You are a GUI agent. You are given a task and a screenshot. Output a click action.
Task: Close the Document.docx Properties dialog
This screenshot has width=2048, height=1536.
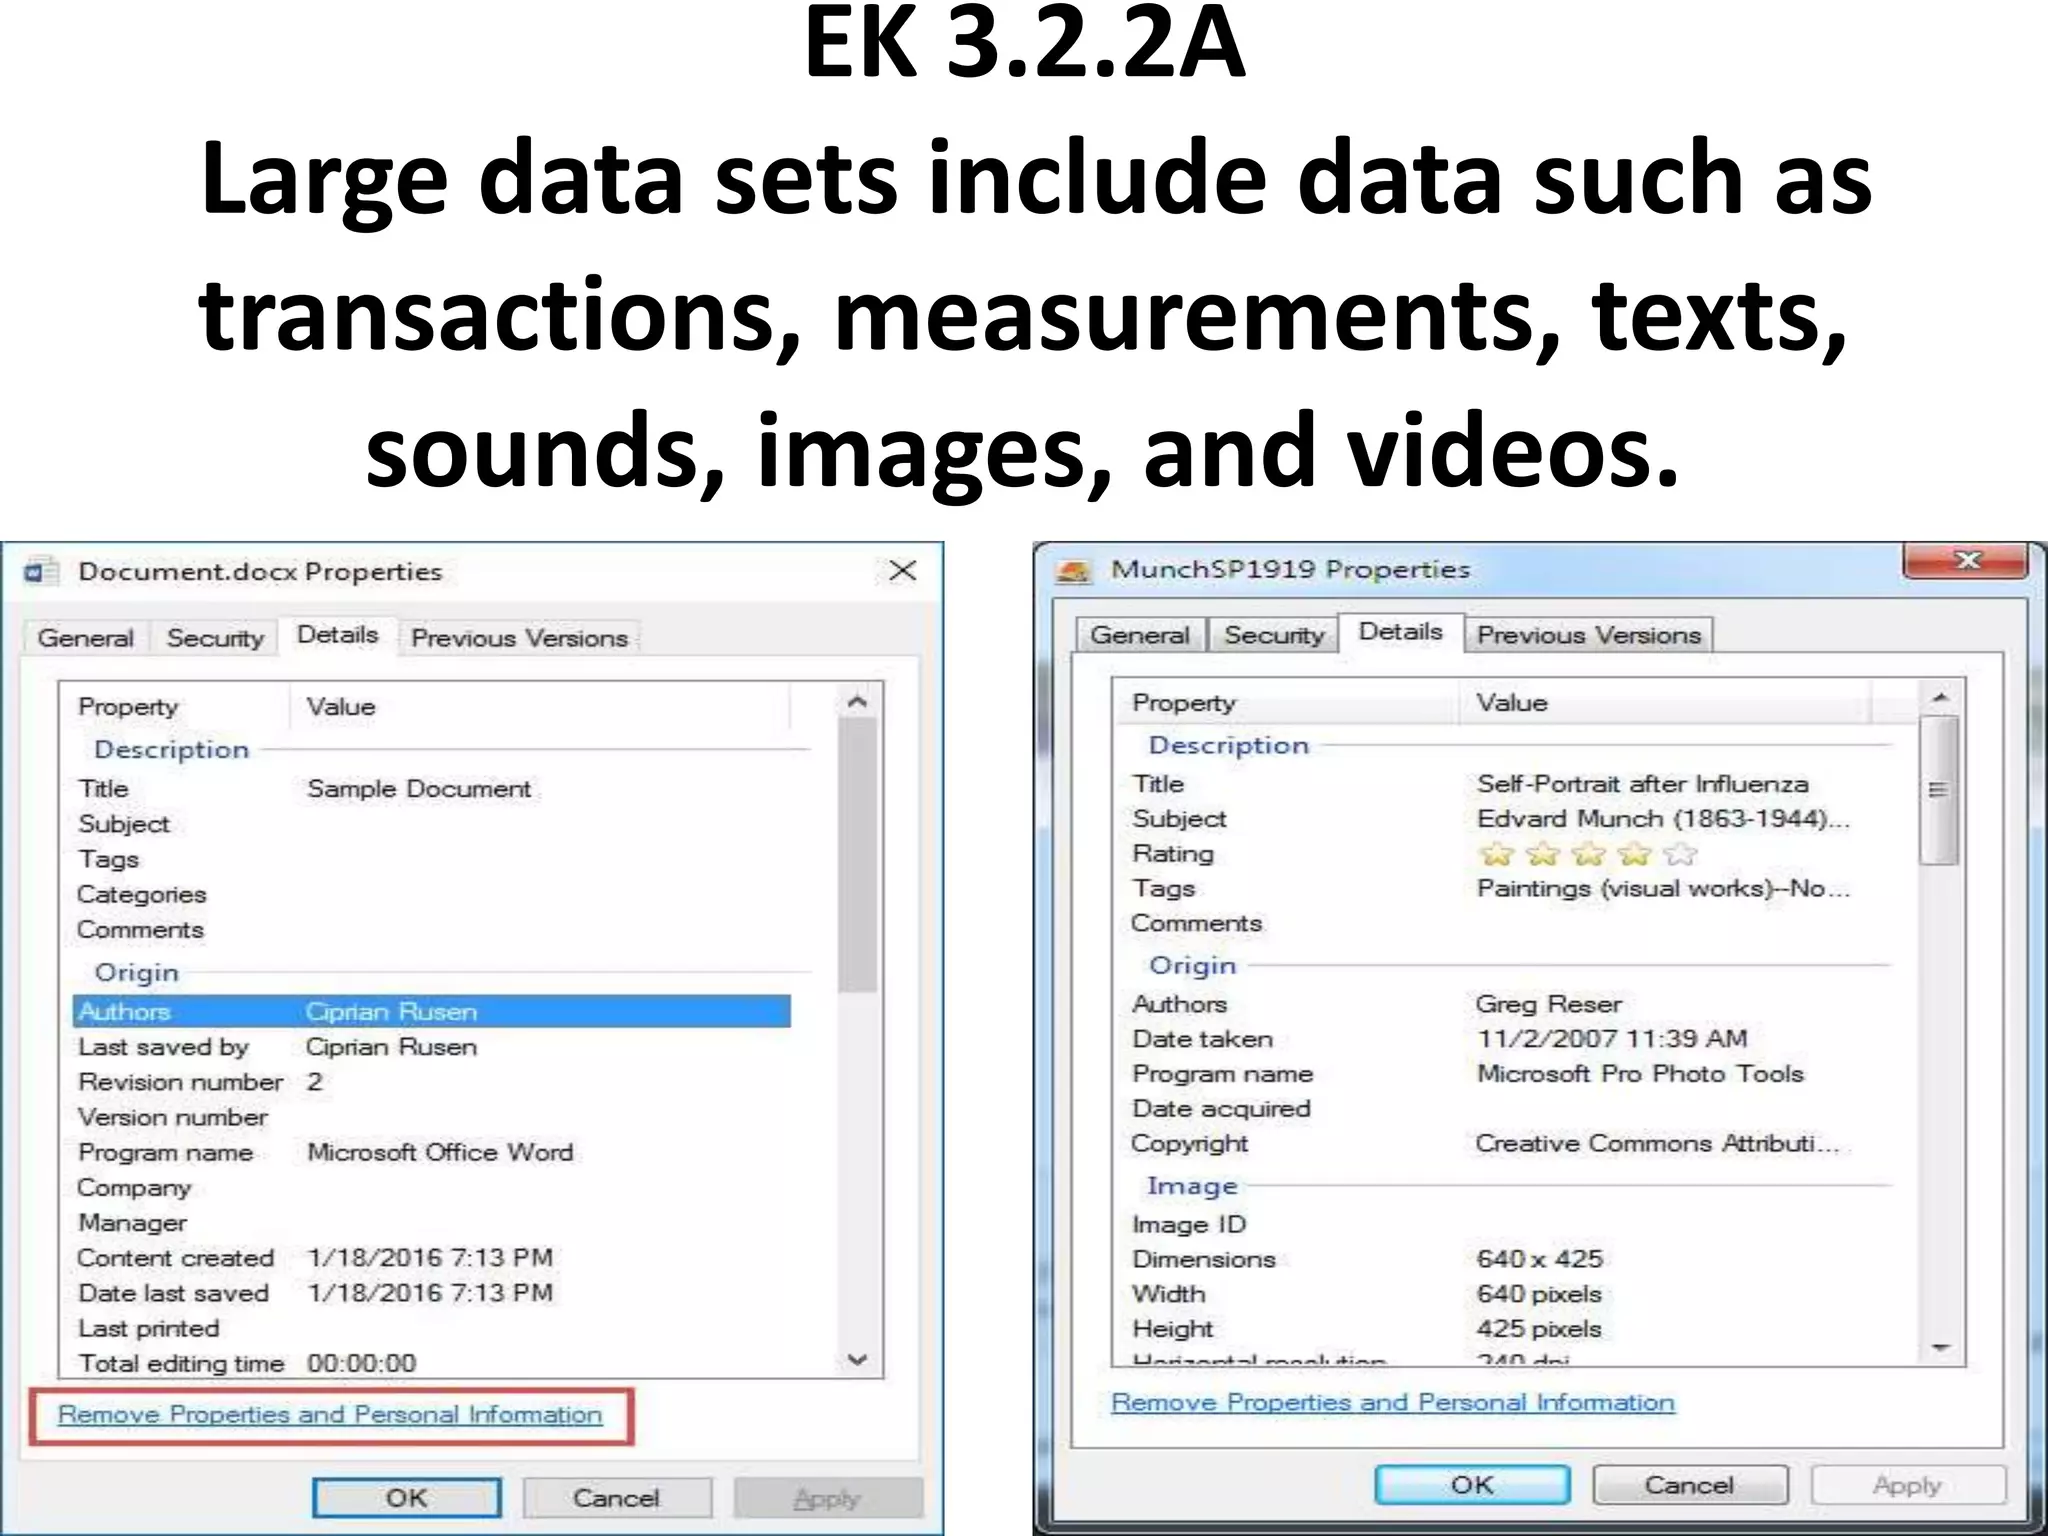click(903, 570)
